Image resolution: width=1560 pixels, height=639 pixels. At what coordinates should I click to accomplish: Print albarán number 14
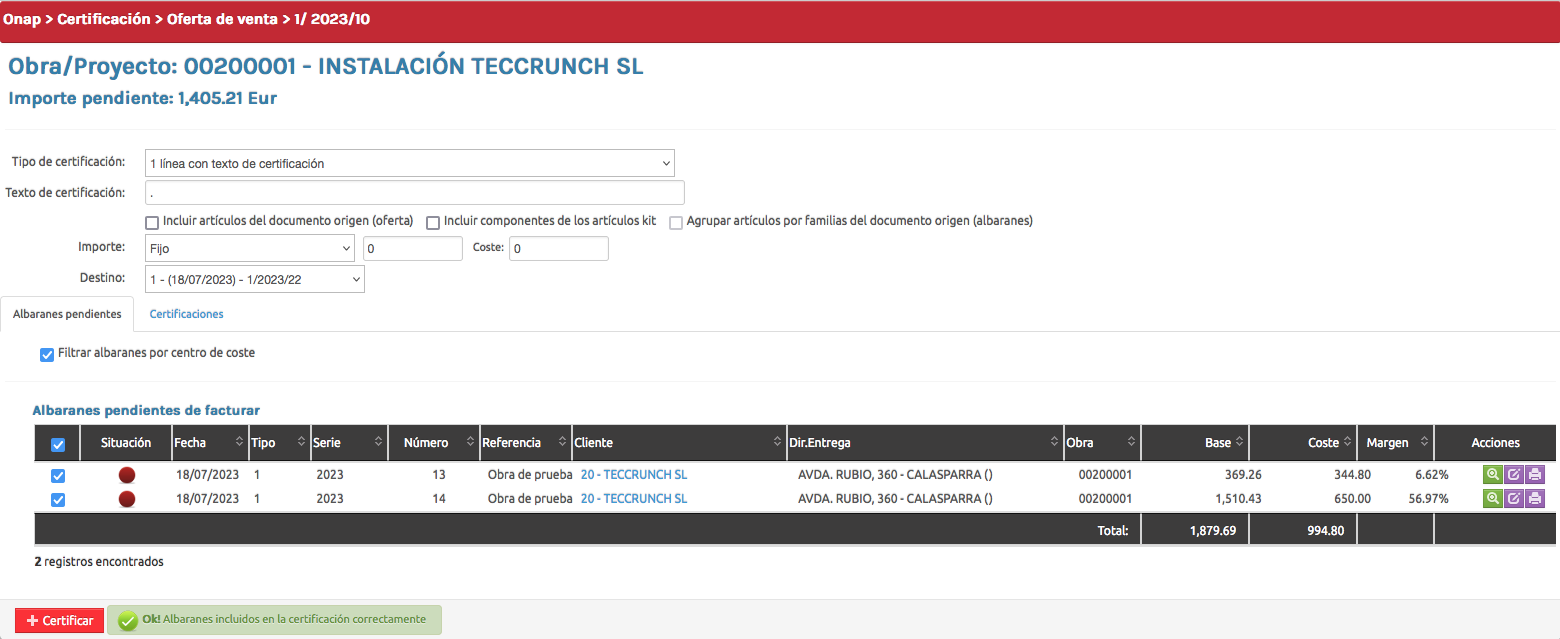pos(1535,498)
